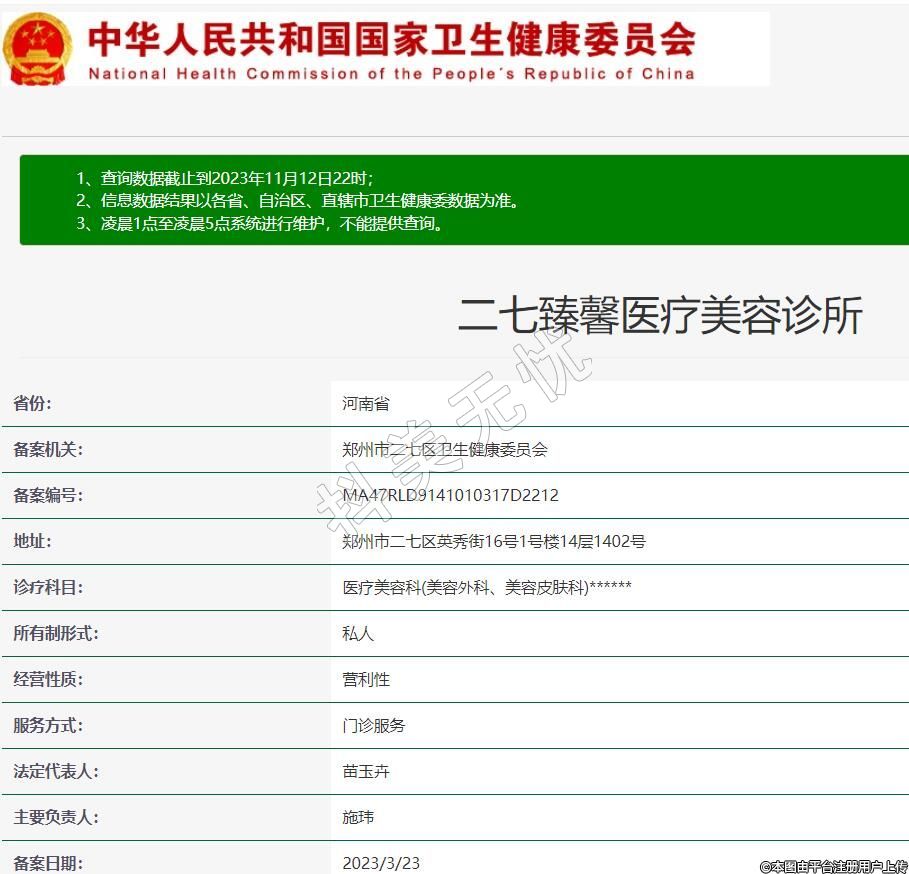The height and width of the screenshot is (874, 909).
Task: Click the legal representative name 苗玉卉
Action: click(366, 772)
